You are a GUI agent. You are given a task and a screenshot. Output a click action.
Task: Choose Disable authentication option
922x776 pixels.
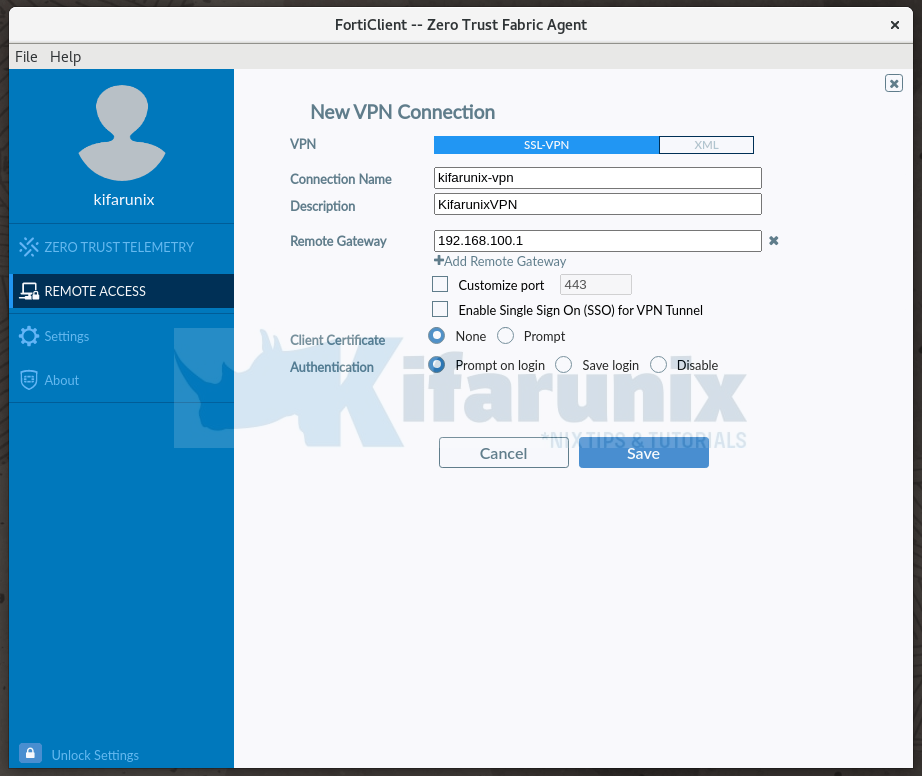click(x=659, y=364)
